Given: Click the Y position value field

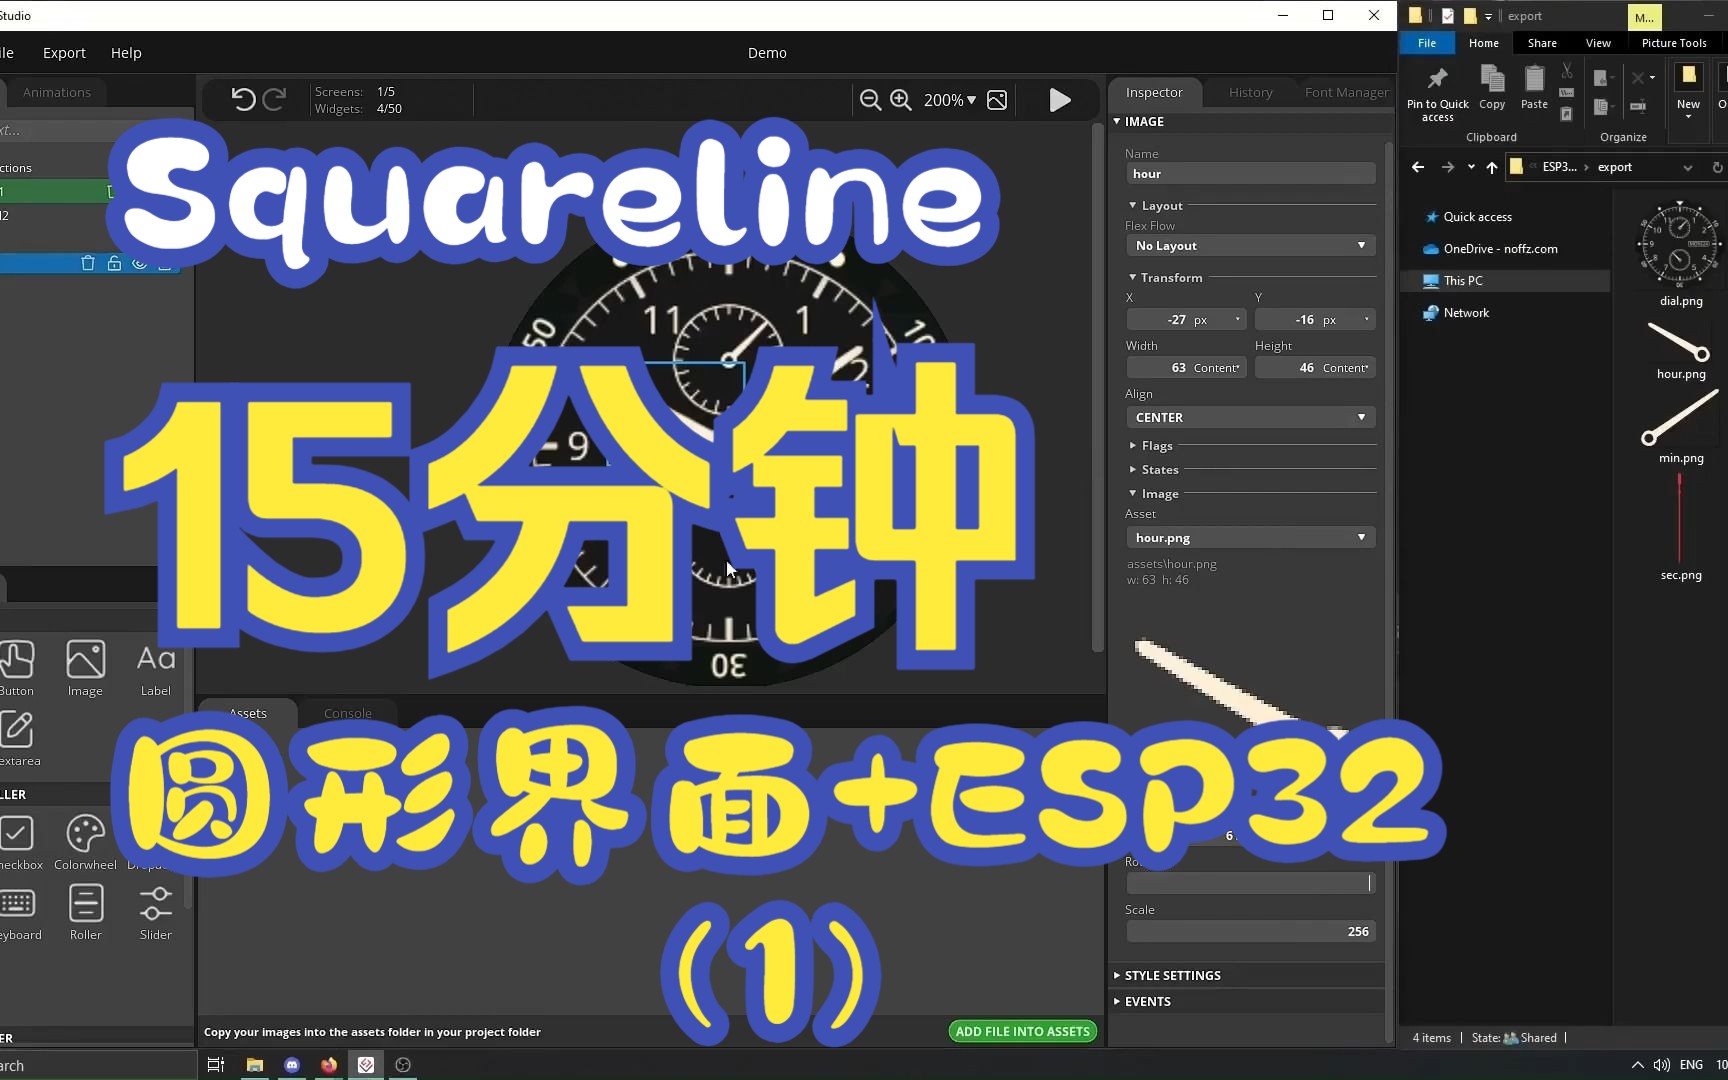Looking at the screenshot, I should [1315, 320].
